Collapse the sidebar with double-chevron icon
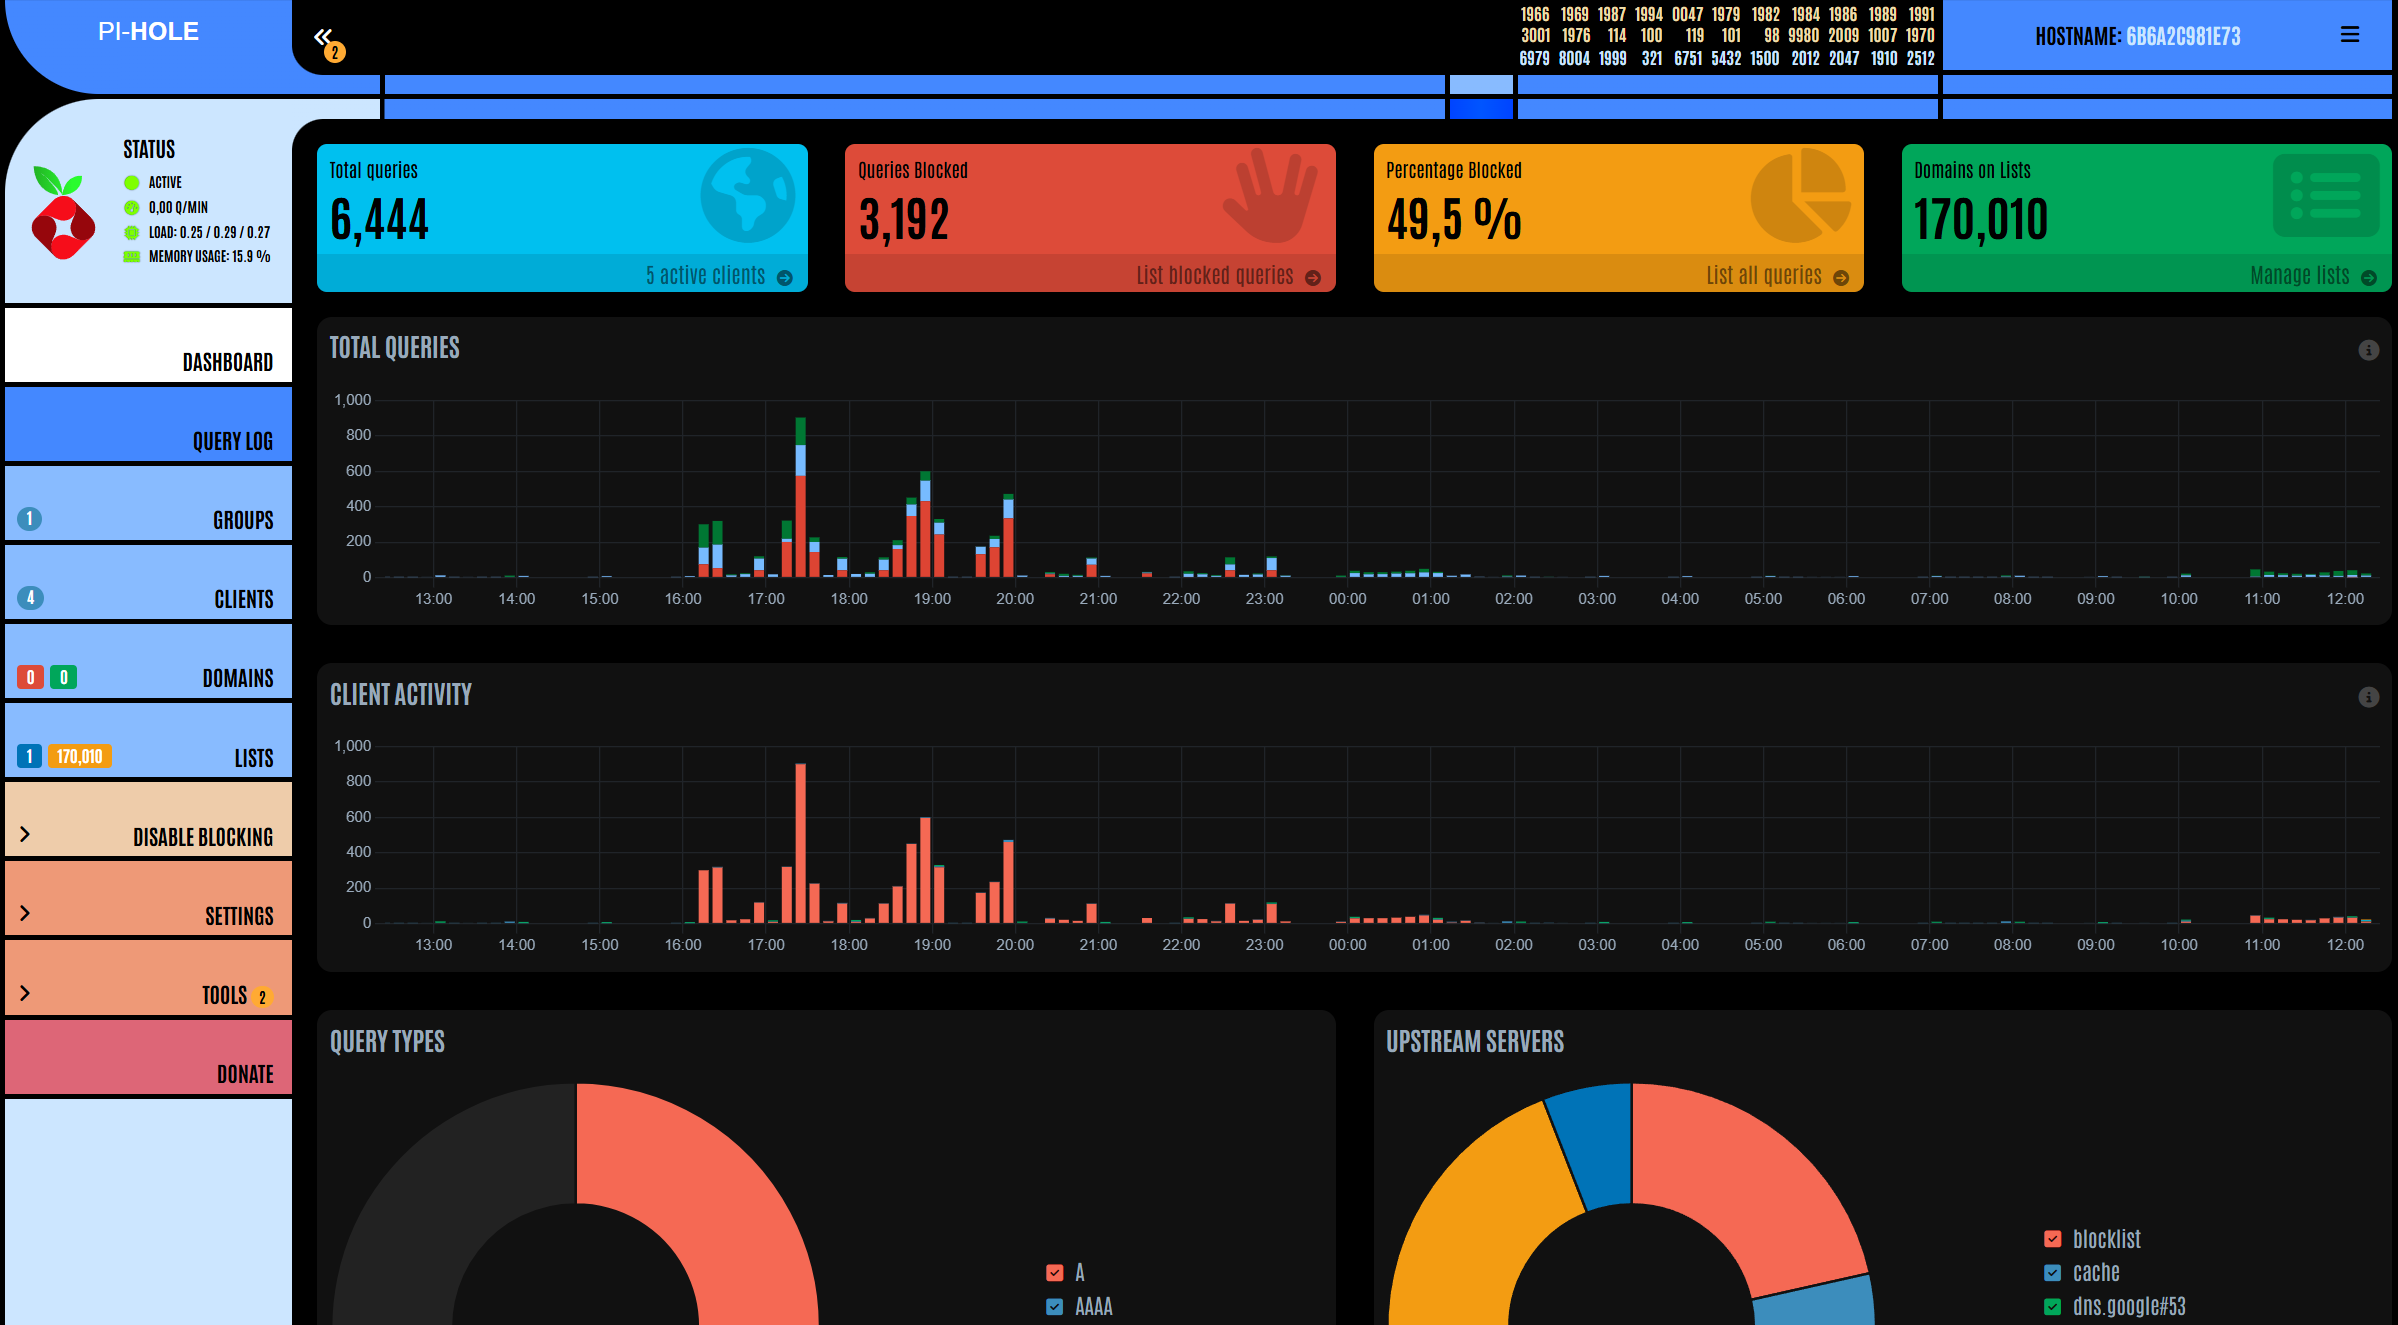The image size is (2398, 1325). 322,37
